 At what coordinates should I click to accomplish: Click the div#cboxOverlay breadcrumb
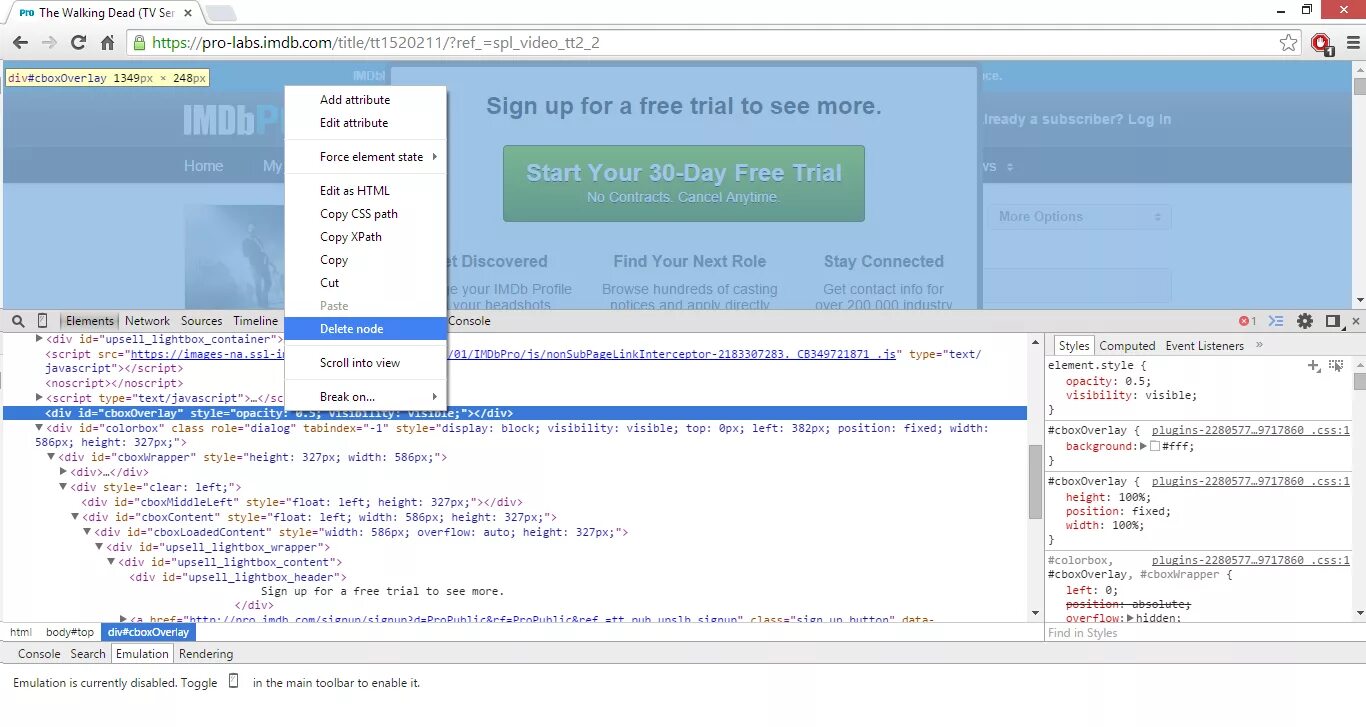pyautogui.click(x=148, y=632)
